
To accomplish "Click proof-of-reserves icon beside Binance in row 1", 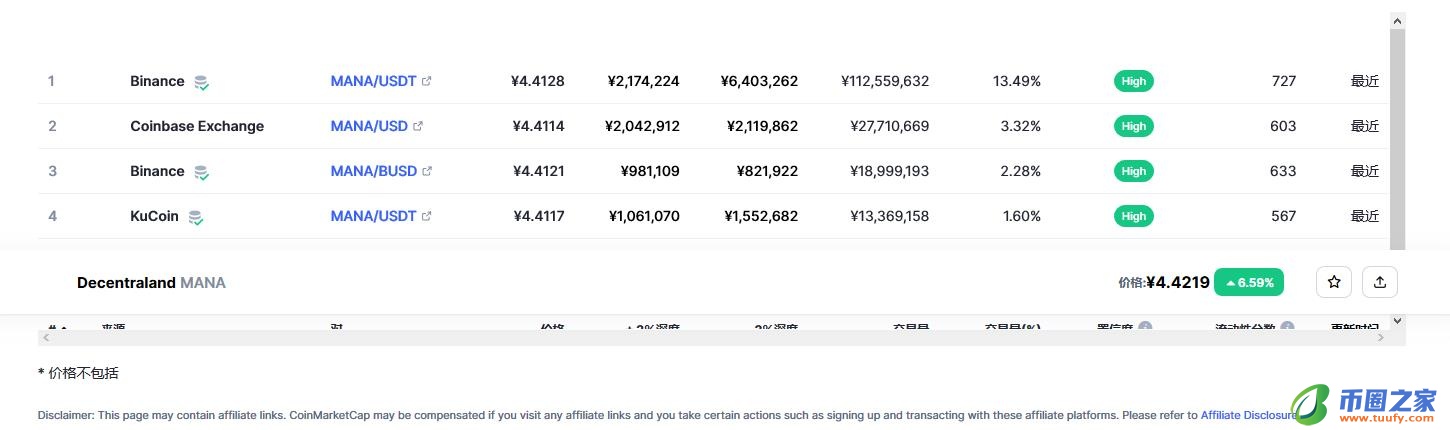I will (x=201, y=82).
